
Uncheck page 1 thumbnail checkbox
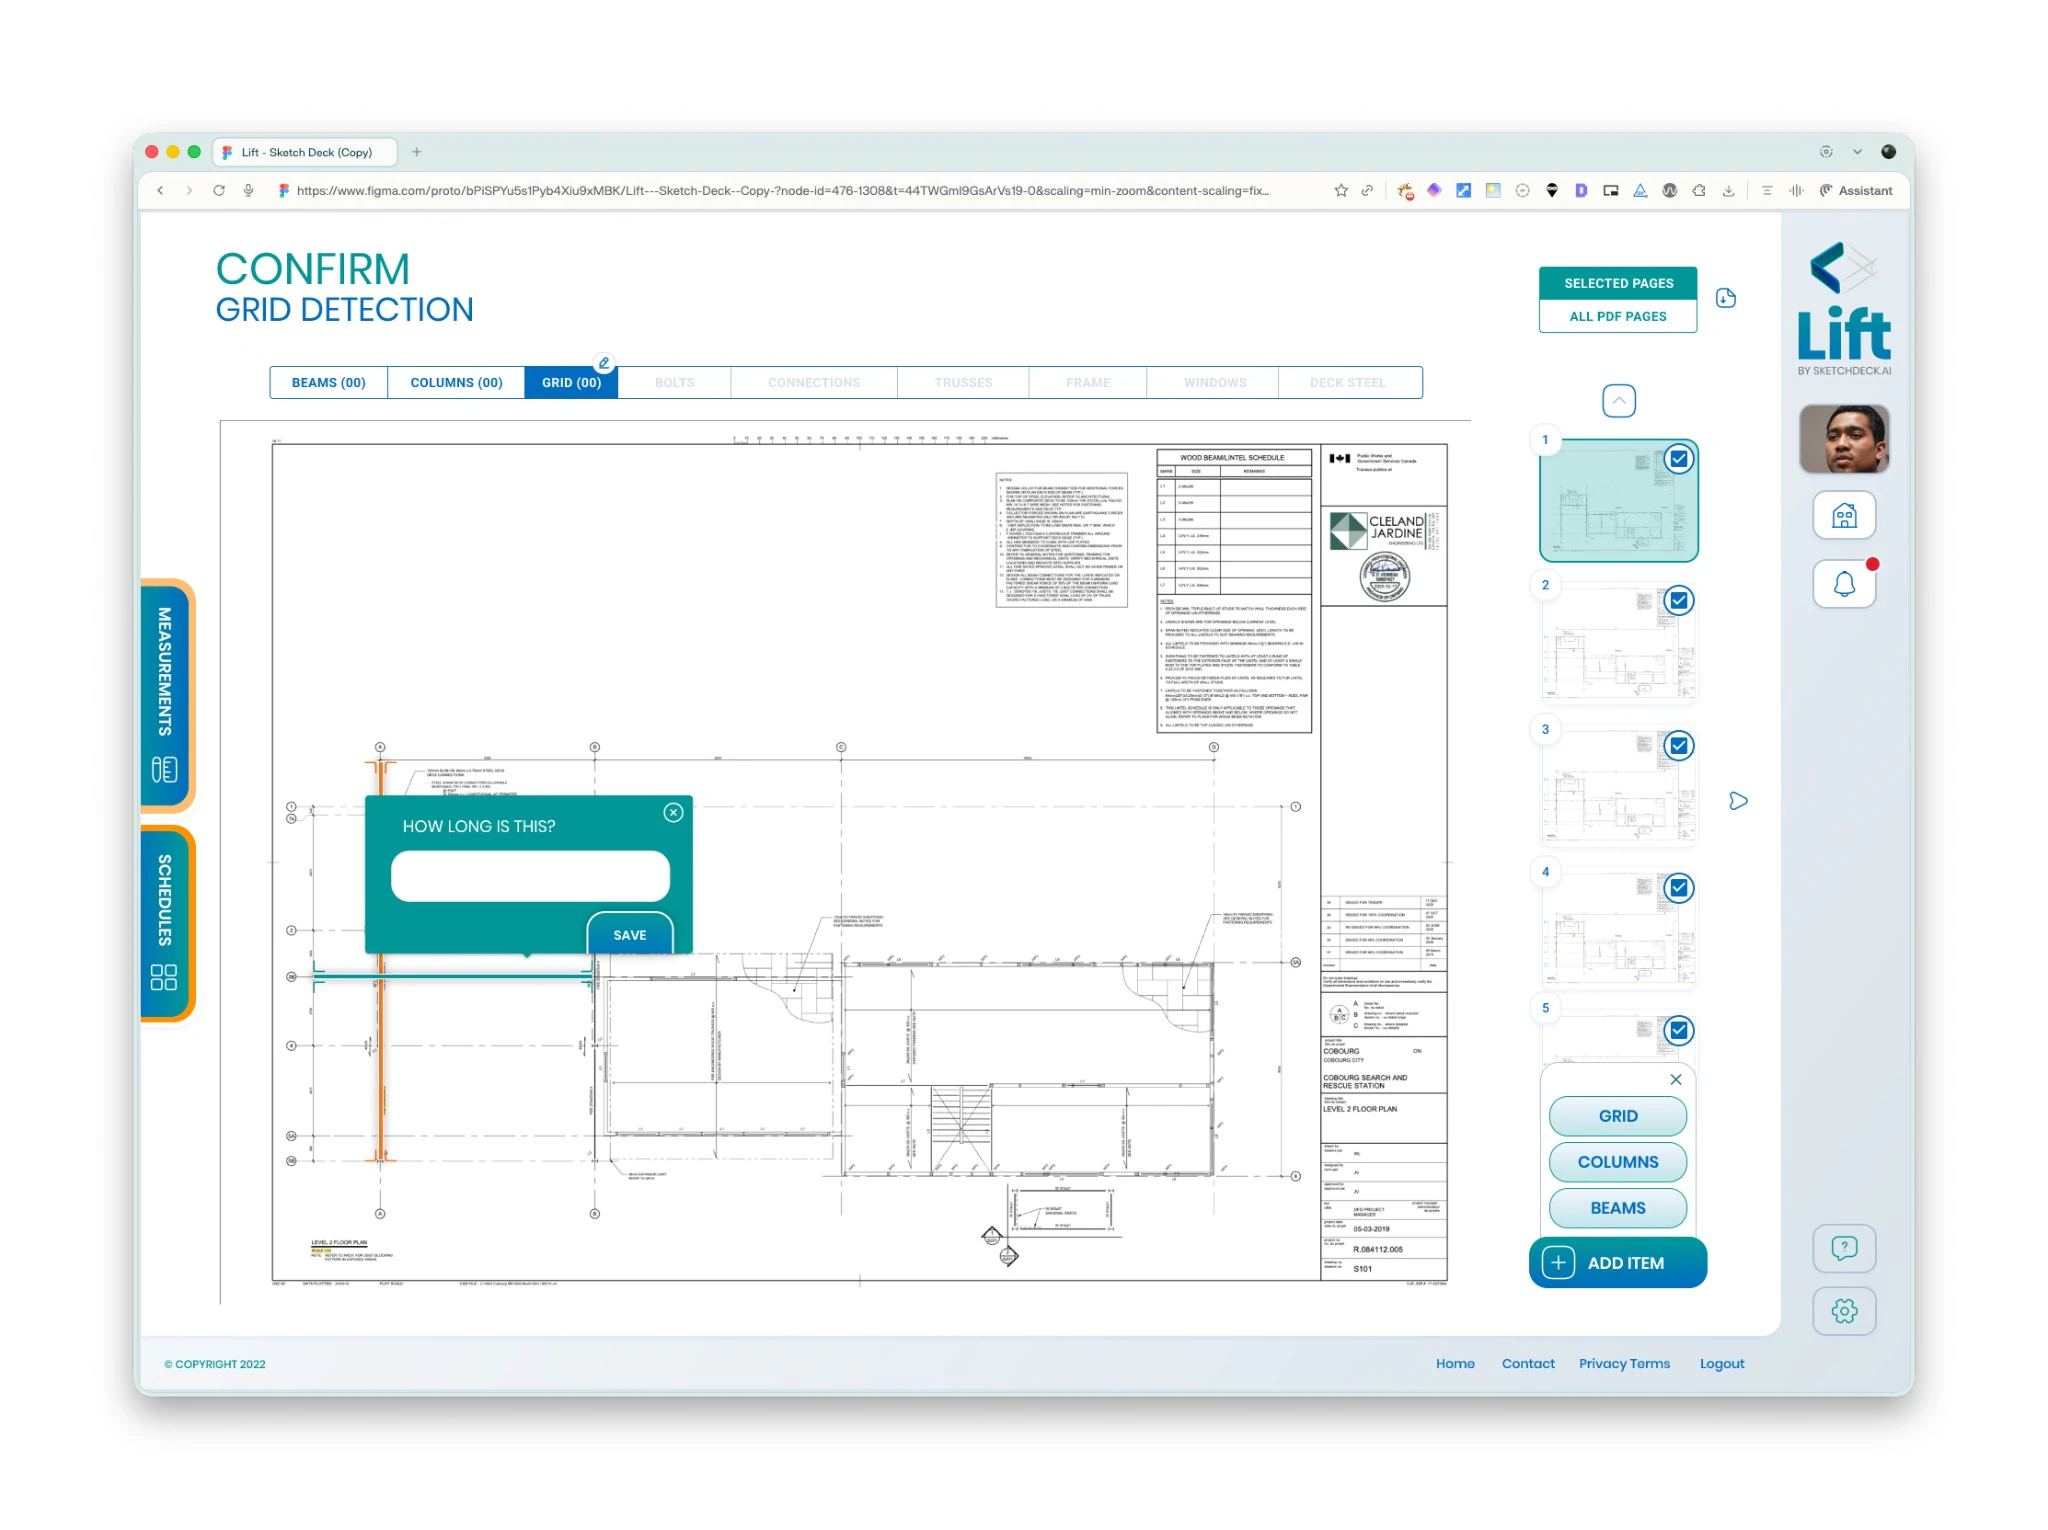pyautogui.click(x=1679, y=459)
